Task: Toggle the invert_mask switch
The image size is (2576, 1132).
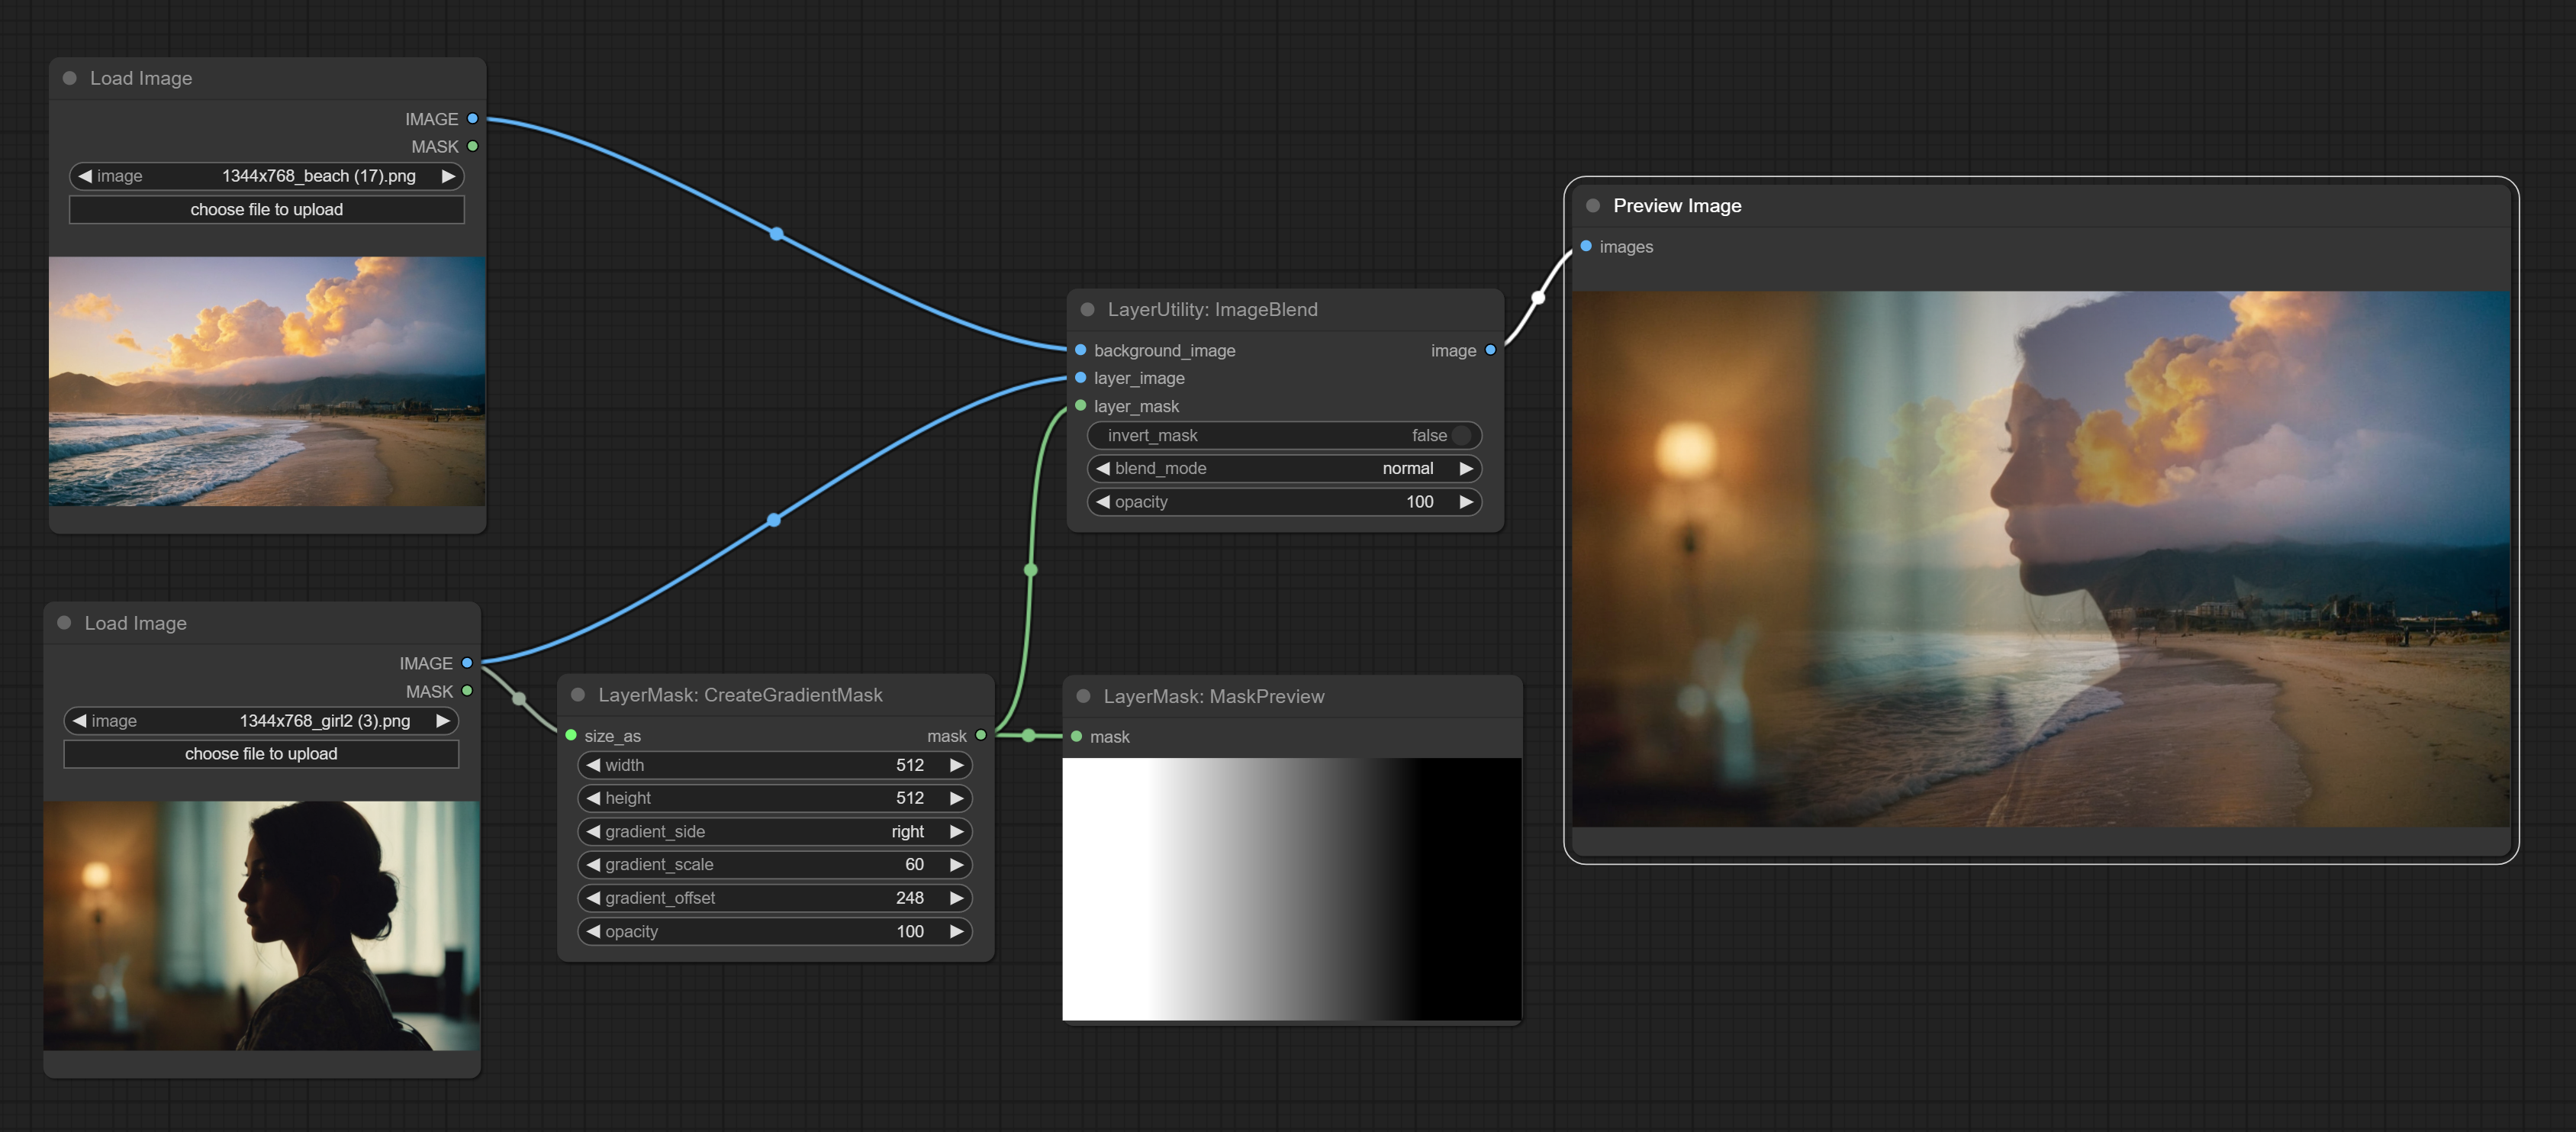Action: click(x=1461, y=435)
